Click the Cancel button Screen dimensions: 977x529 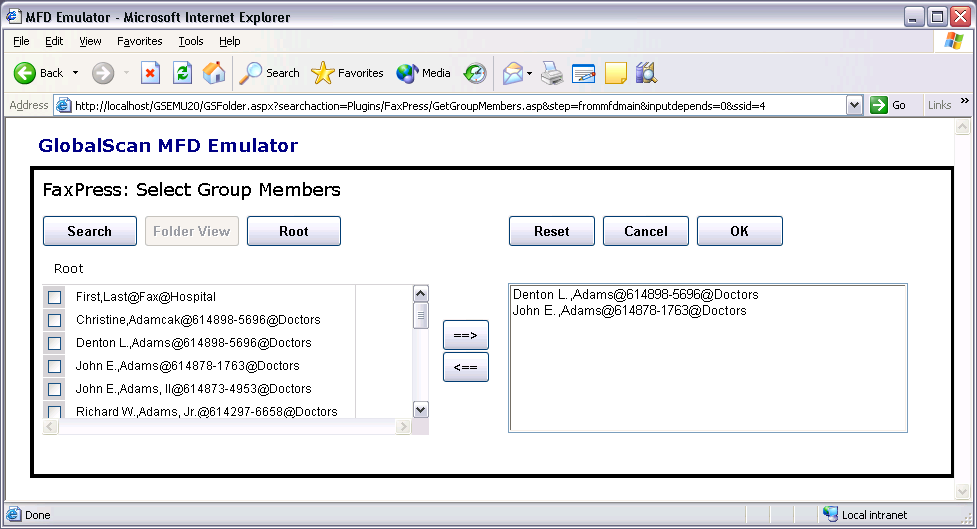click(646, 231)
